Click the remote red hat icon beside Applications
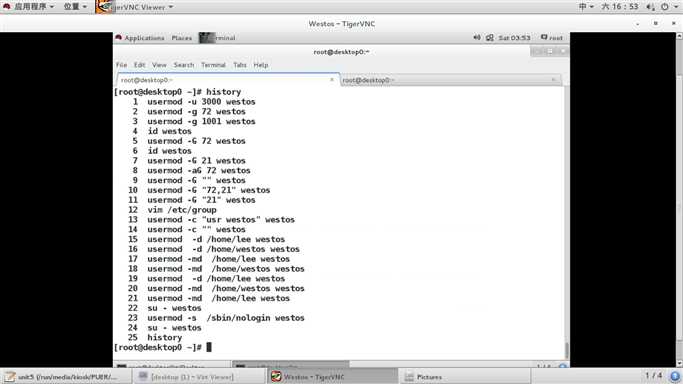Image resolution: width=683 pixels, height=384 pixels. pyautogui.click(x=118, y=38)
